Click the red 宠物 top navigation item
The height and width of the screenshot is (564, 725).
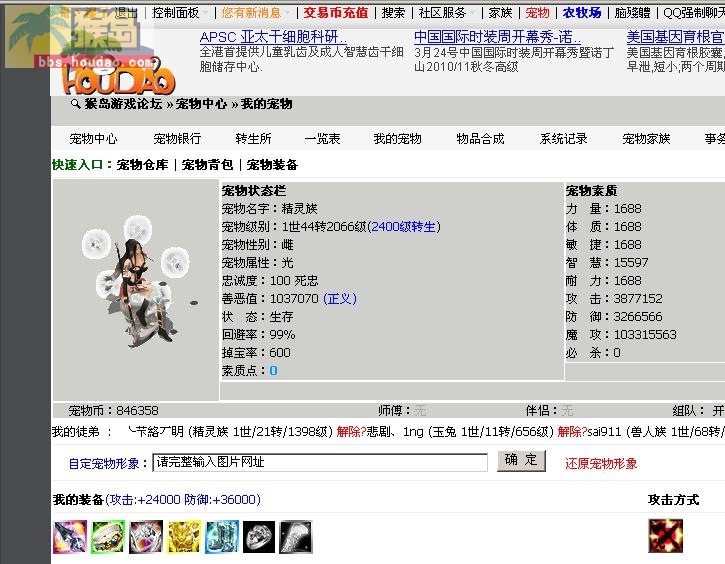537,13
